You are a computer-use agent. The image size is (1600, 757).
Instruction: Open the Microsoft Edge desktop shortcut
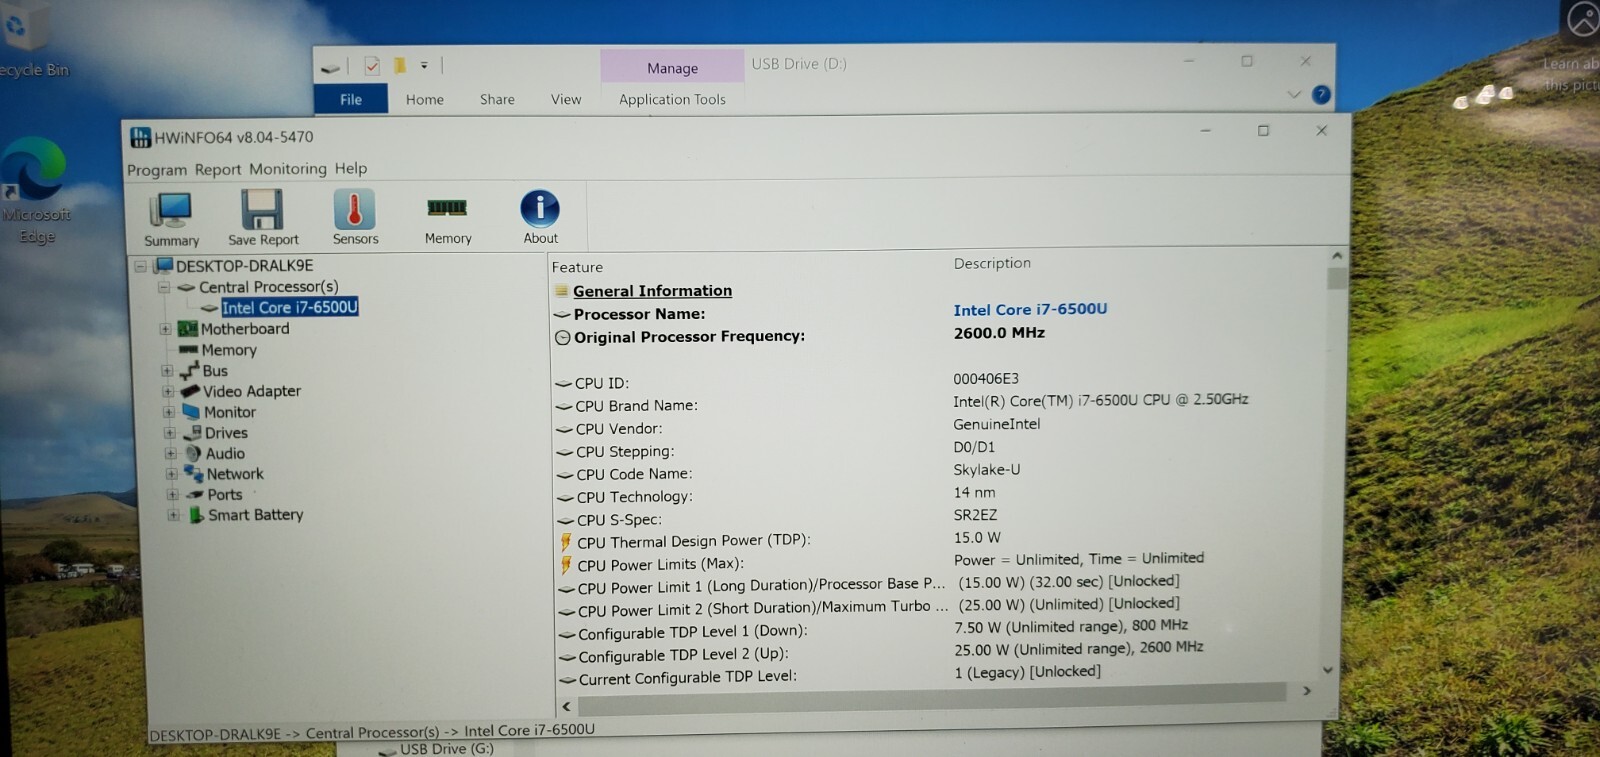(x=36, y=192)
